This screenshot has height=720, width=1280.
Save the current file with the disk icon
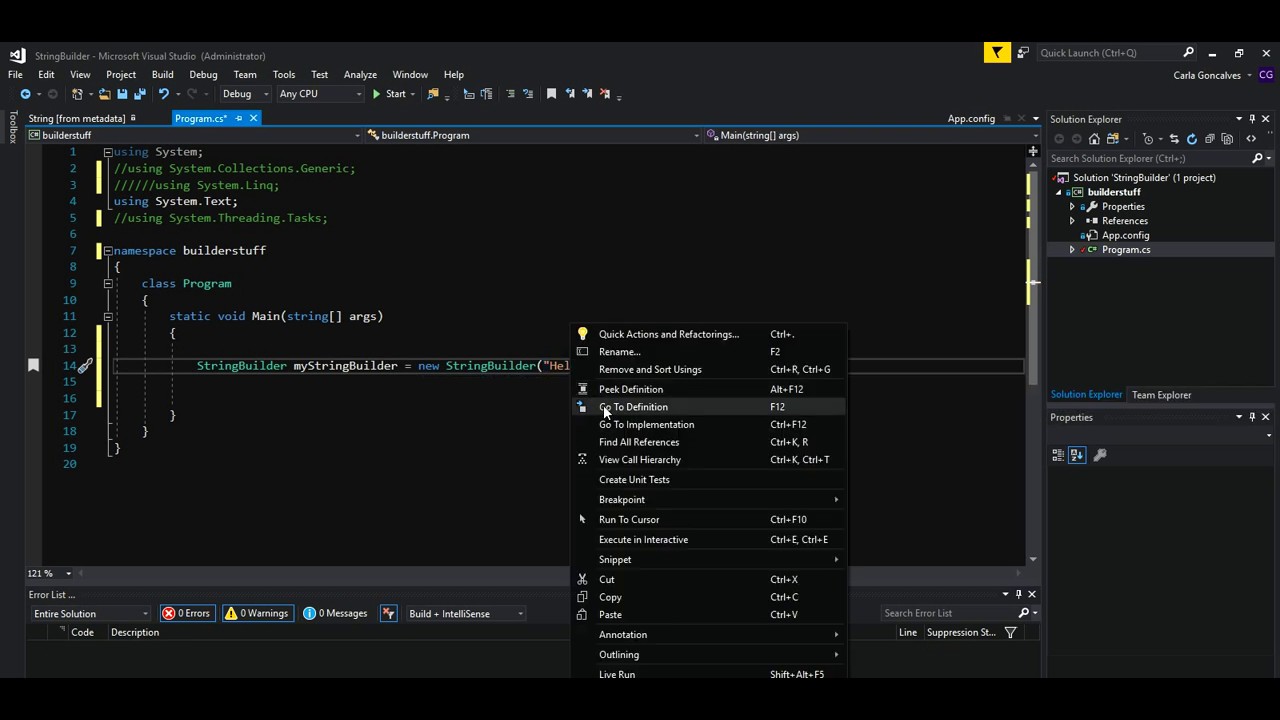pyautogui.click(x=122, y=94)
